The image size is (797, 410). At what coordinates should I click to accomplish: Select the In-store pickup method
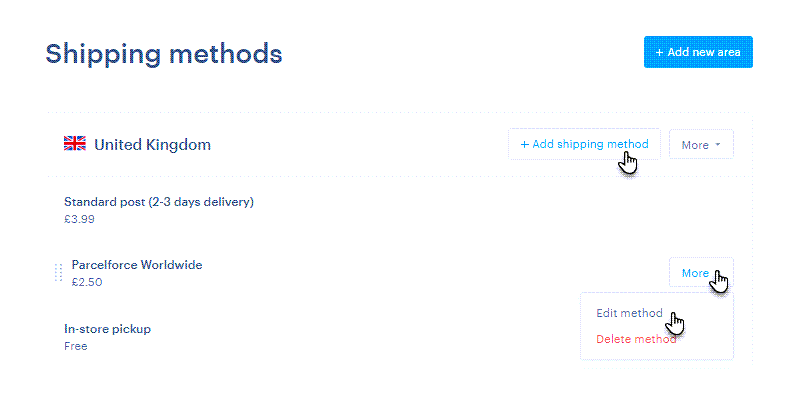[107, 329]
